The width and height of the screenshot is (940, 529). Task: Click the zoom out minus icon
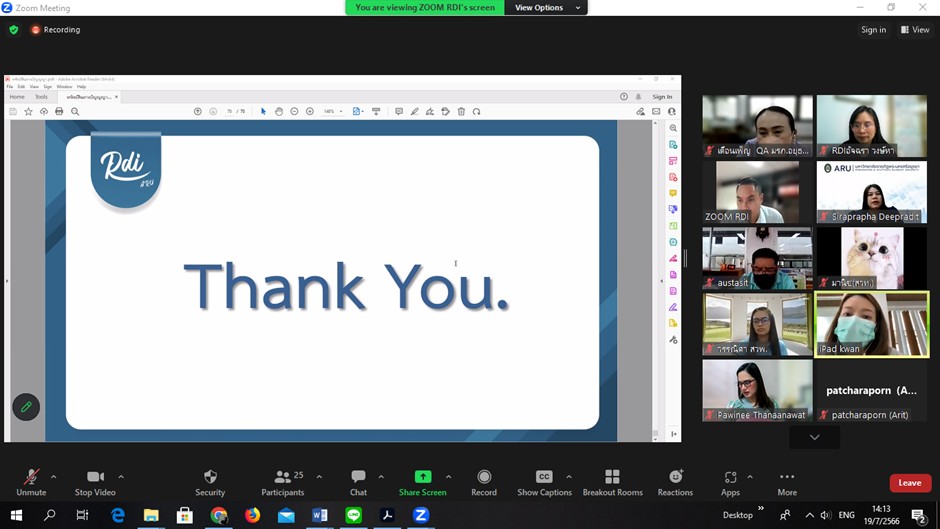click(x=294, y=112)
